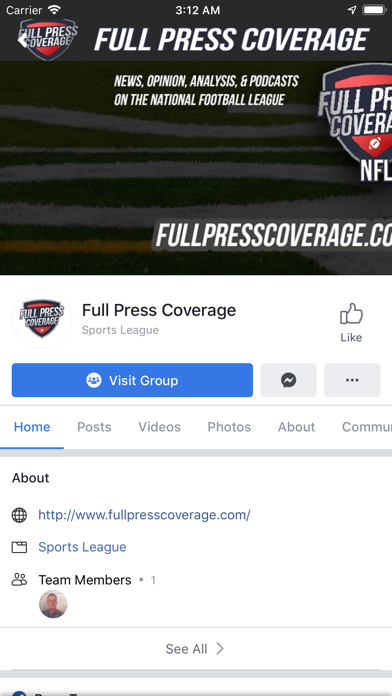Tap the globe website icon
Image resolution: width=392 pixels, height=696 pixels.
tap(19, 515)
